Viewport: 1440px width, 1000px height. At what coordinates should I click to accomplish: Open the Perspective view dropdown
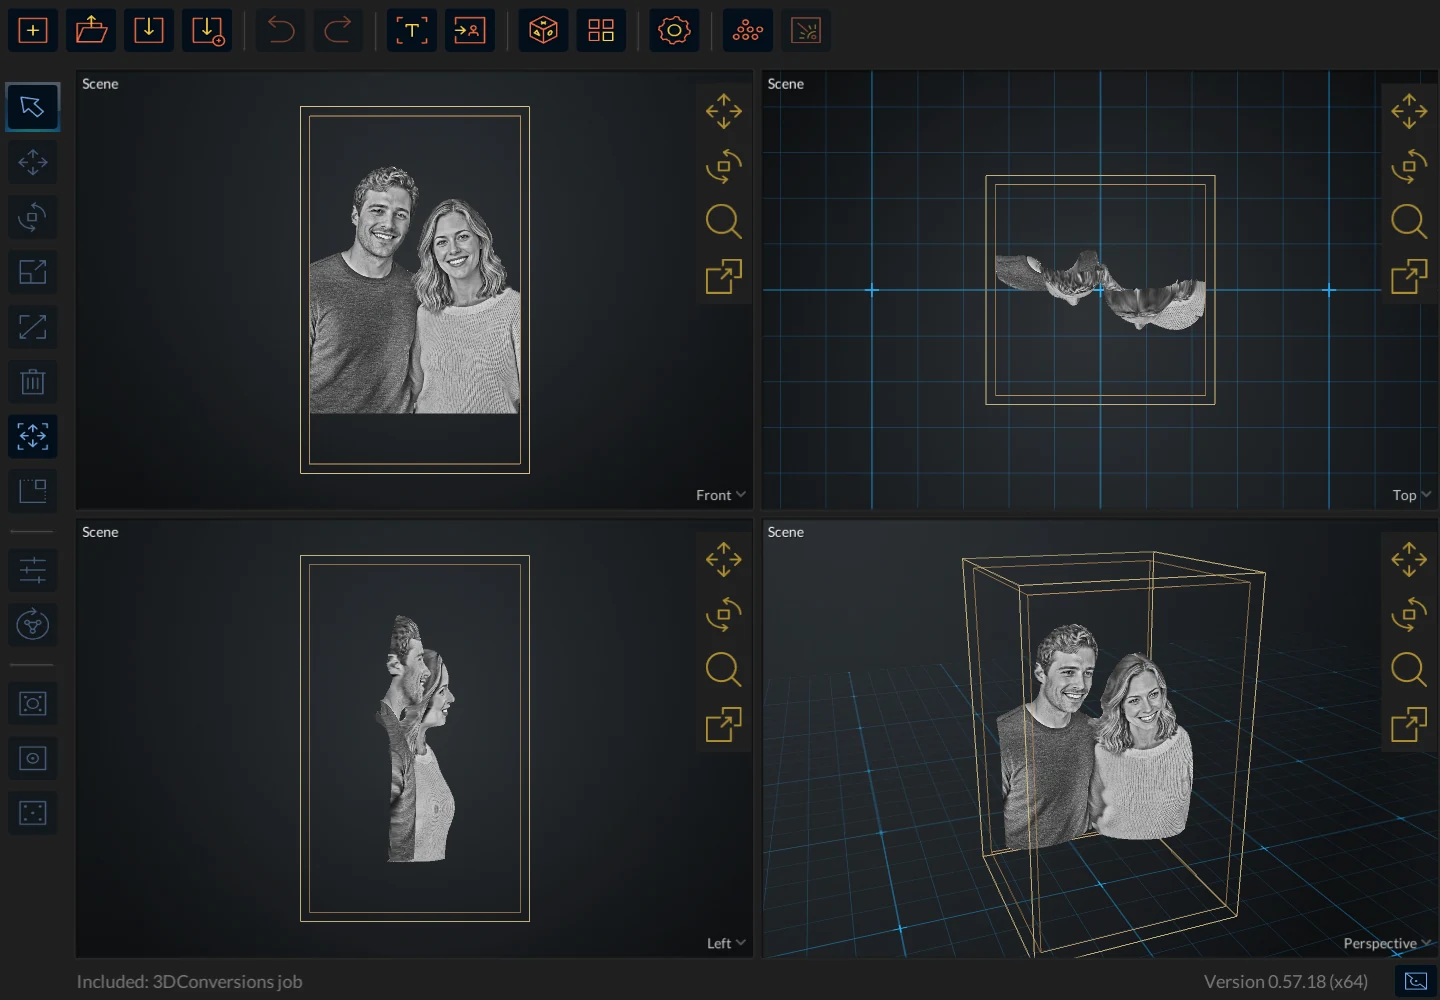[1387, 943]
